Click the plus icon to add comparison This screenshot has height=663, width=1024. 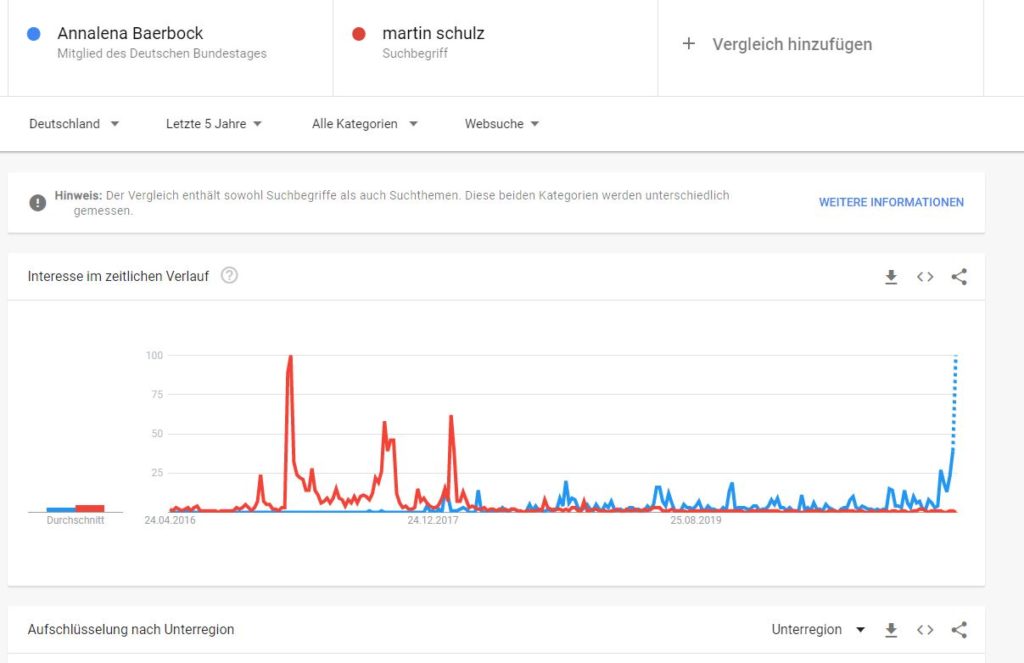(688, 44)
